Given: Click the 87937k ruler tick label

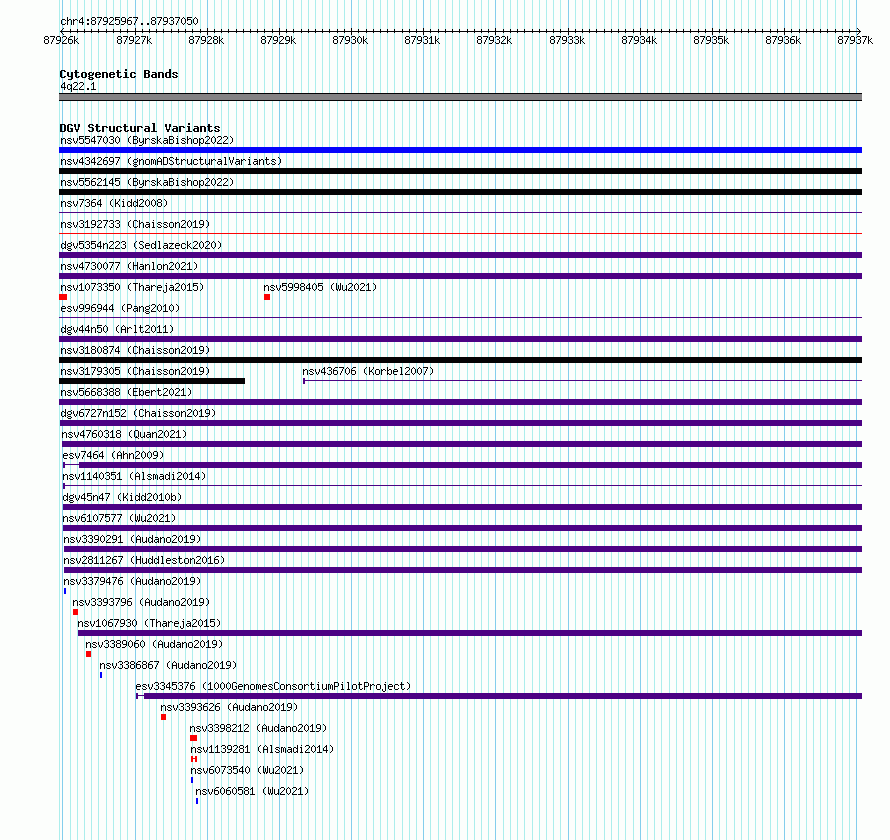Looking at the screenshot, I should [x=855, y=40].
